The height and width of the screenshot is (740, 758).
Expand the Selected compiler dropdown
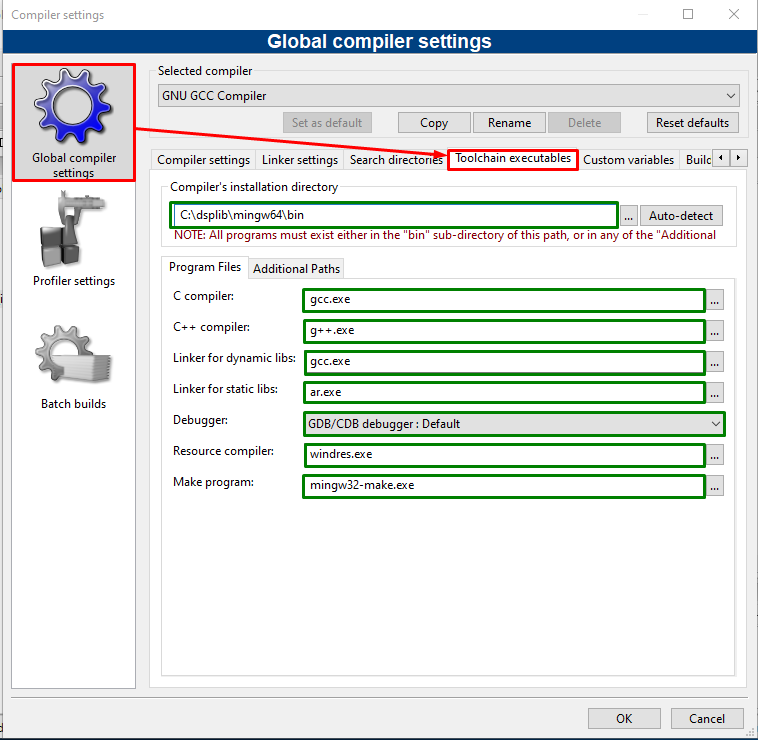[x=448, y=96]
